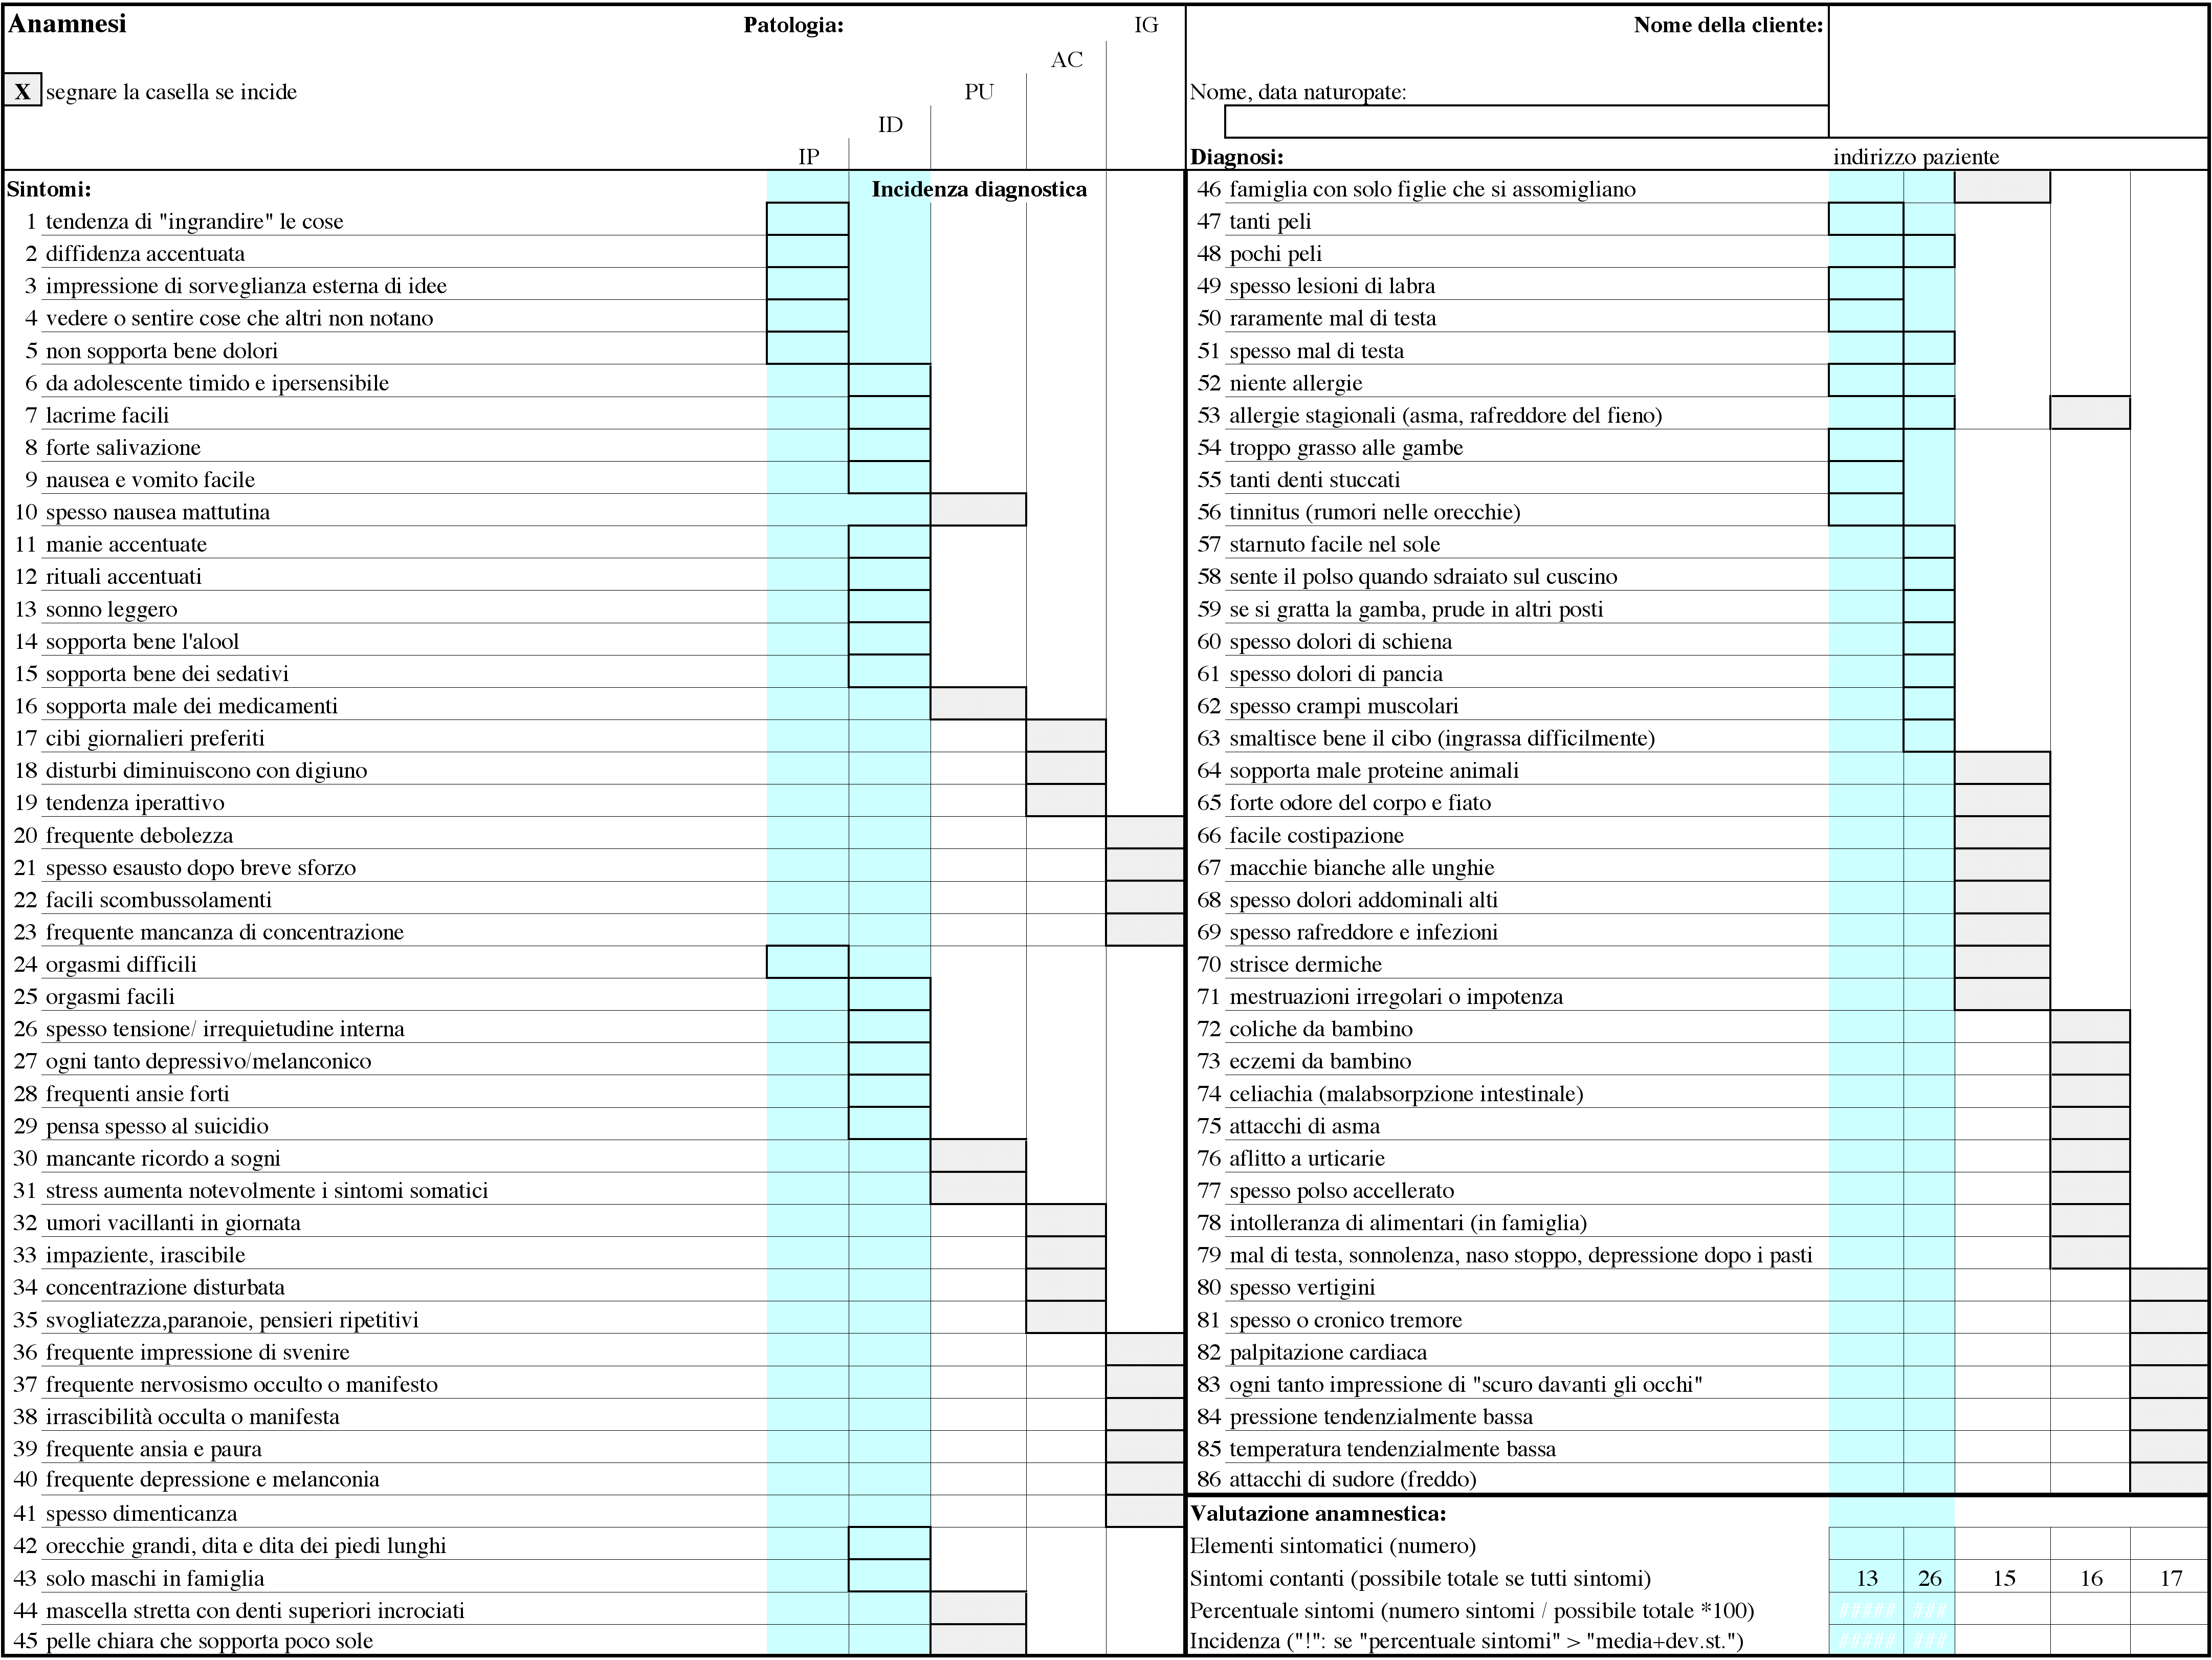
Task: Check grey box for 'allergie stagionali' row
Action: (x=2089, y=414)
